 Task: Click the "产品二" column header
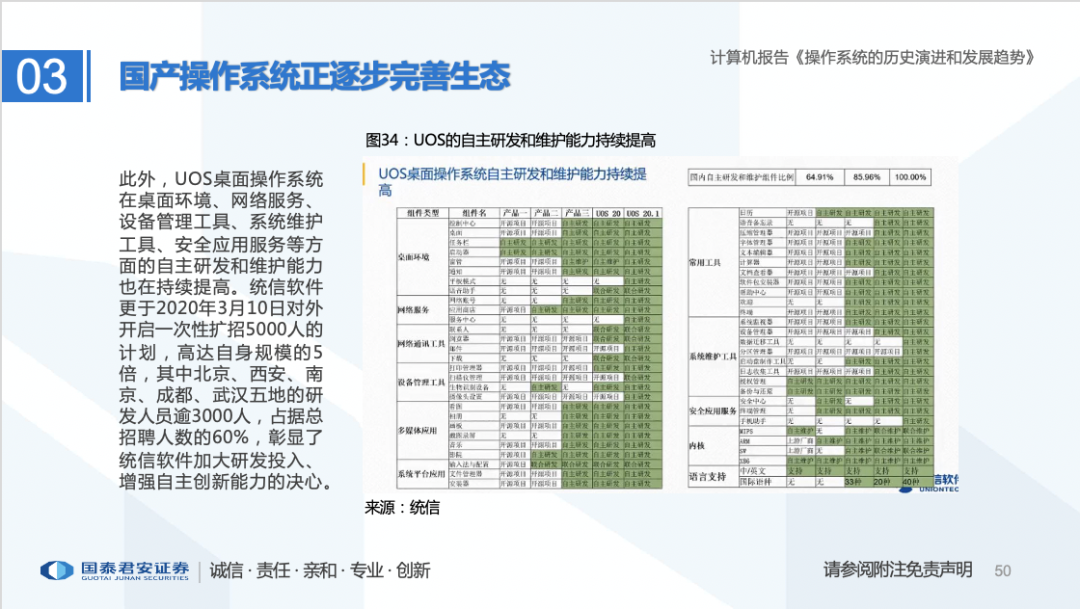click(x=546, y=213)
